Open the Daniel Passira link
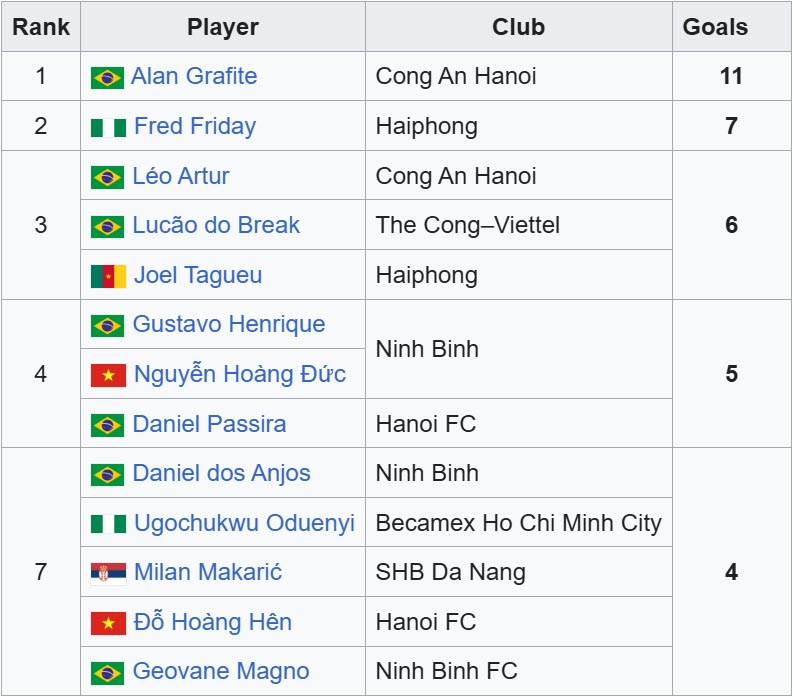794x697 pixels. tap(209, 424)
